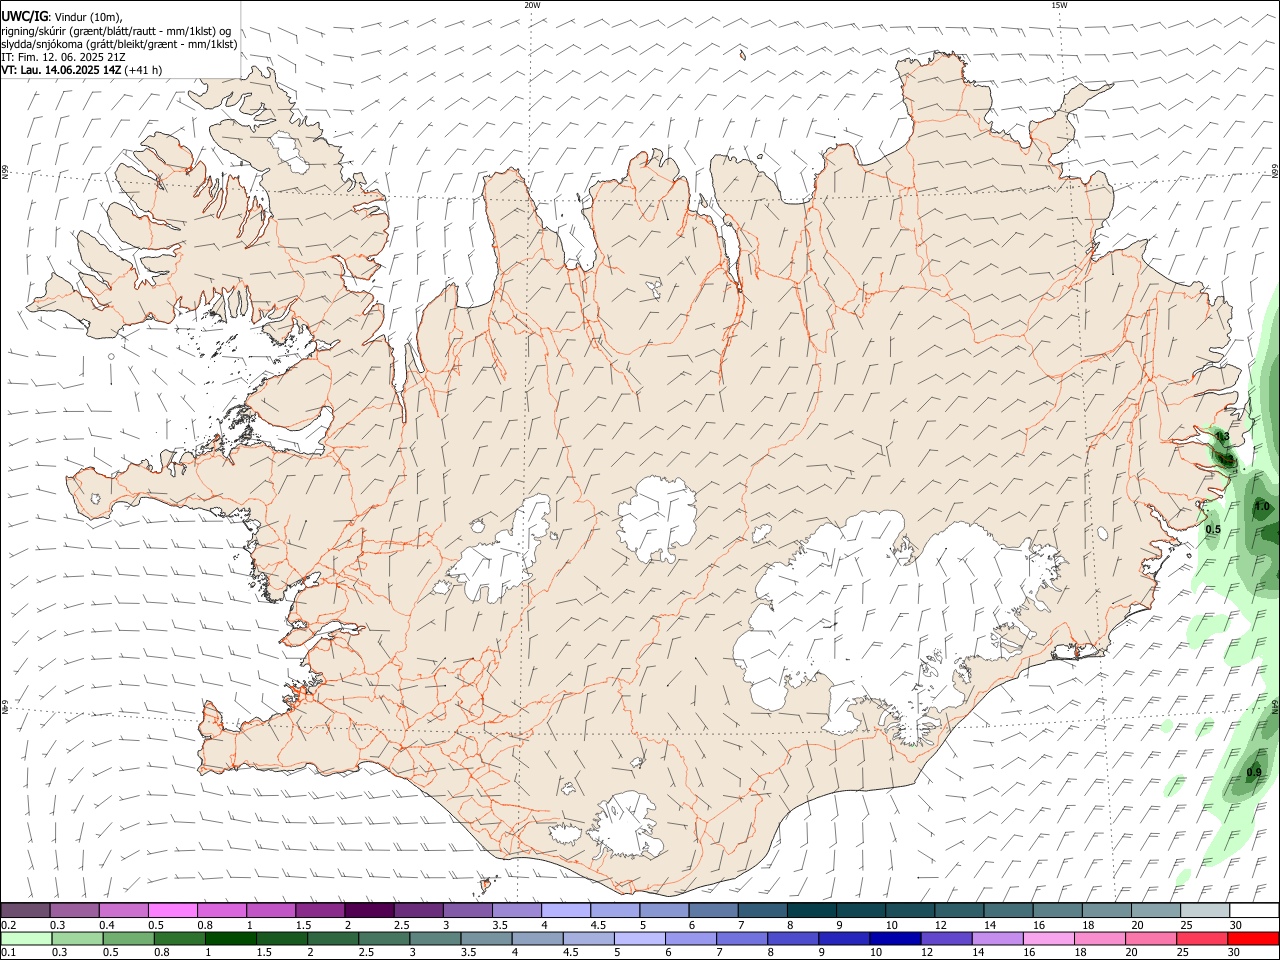This screenshot has height=960, width=1280.
Task: Click the '0.2' label in snow legend
Action: (8, 925)
